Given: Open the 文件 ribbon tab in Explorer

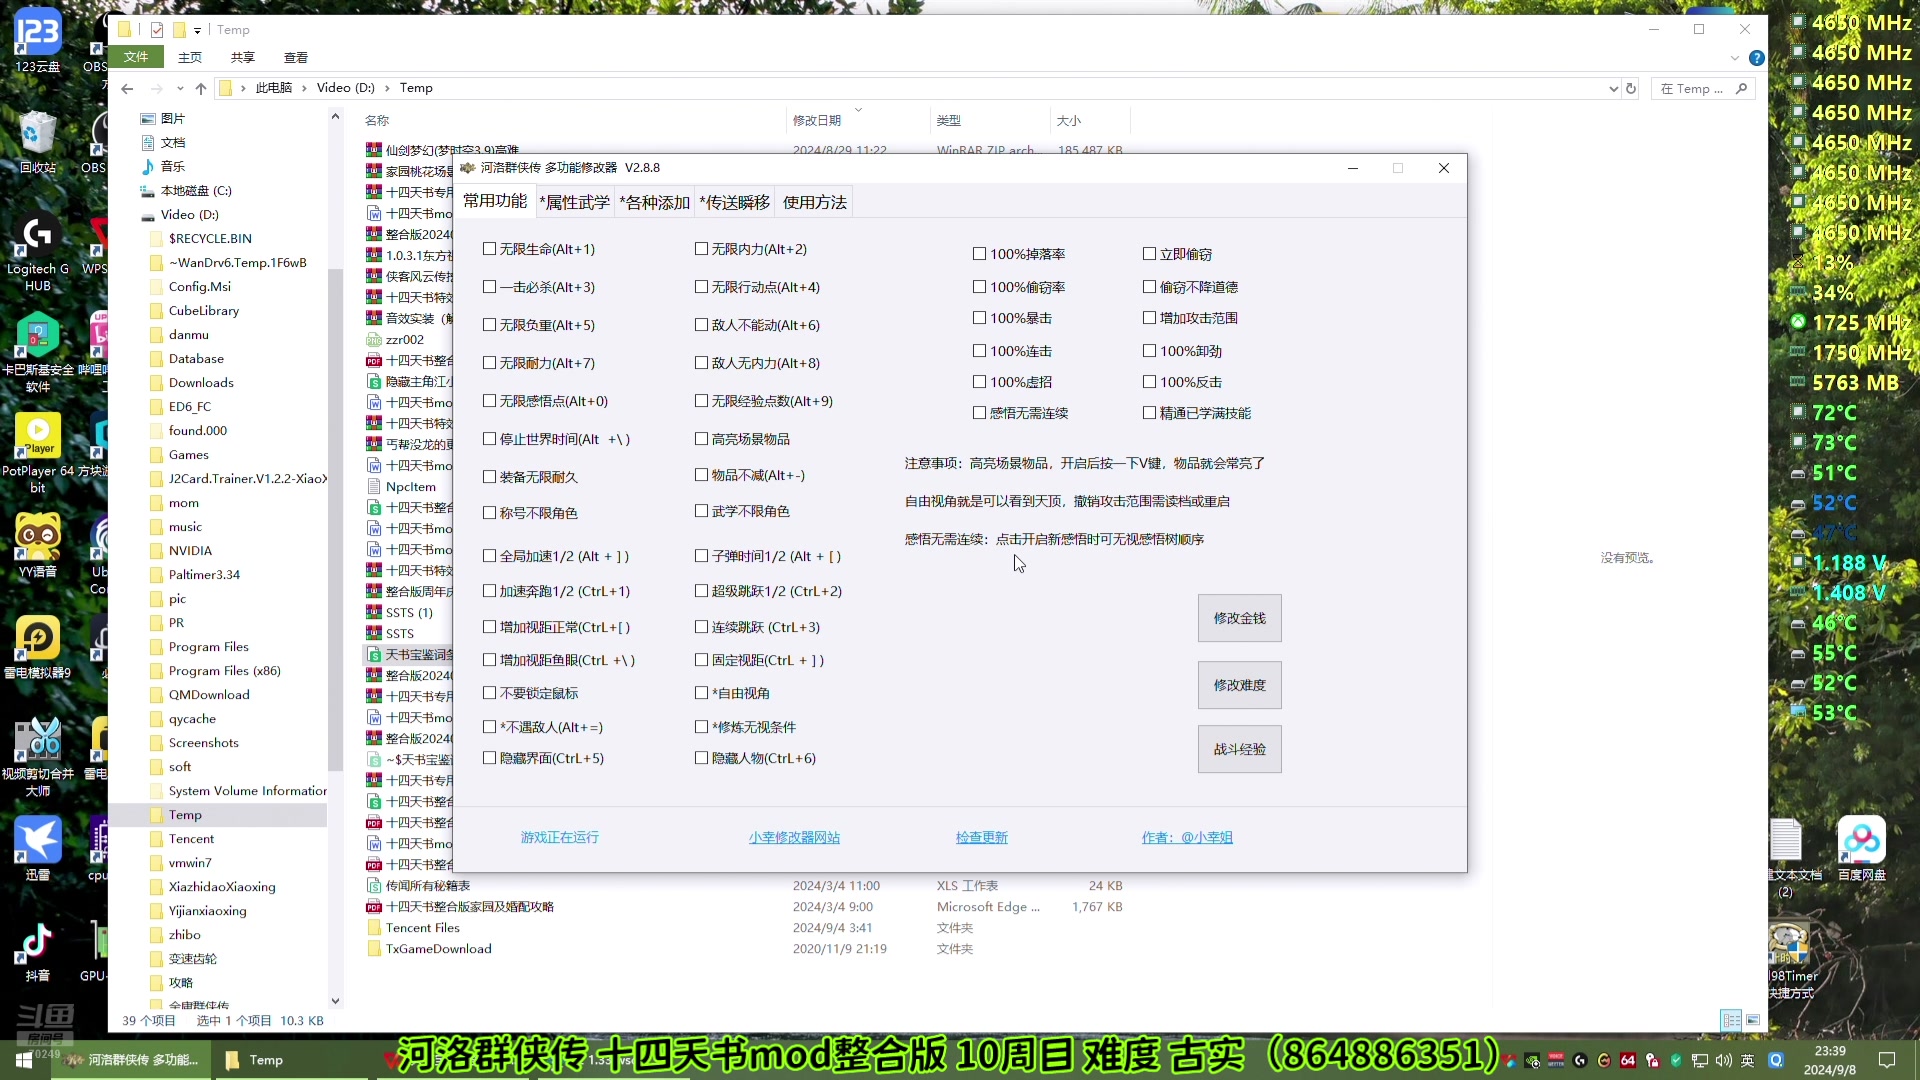Looking at the screenshot, I should coord(136,57).
